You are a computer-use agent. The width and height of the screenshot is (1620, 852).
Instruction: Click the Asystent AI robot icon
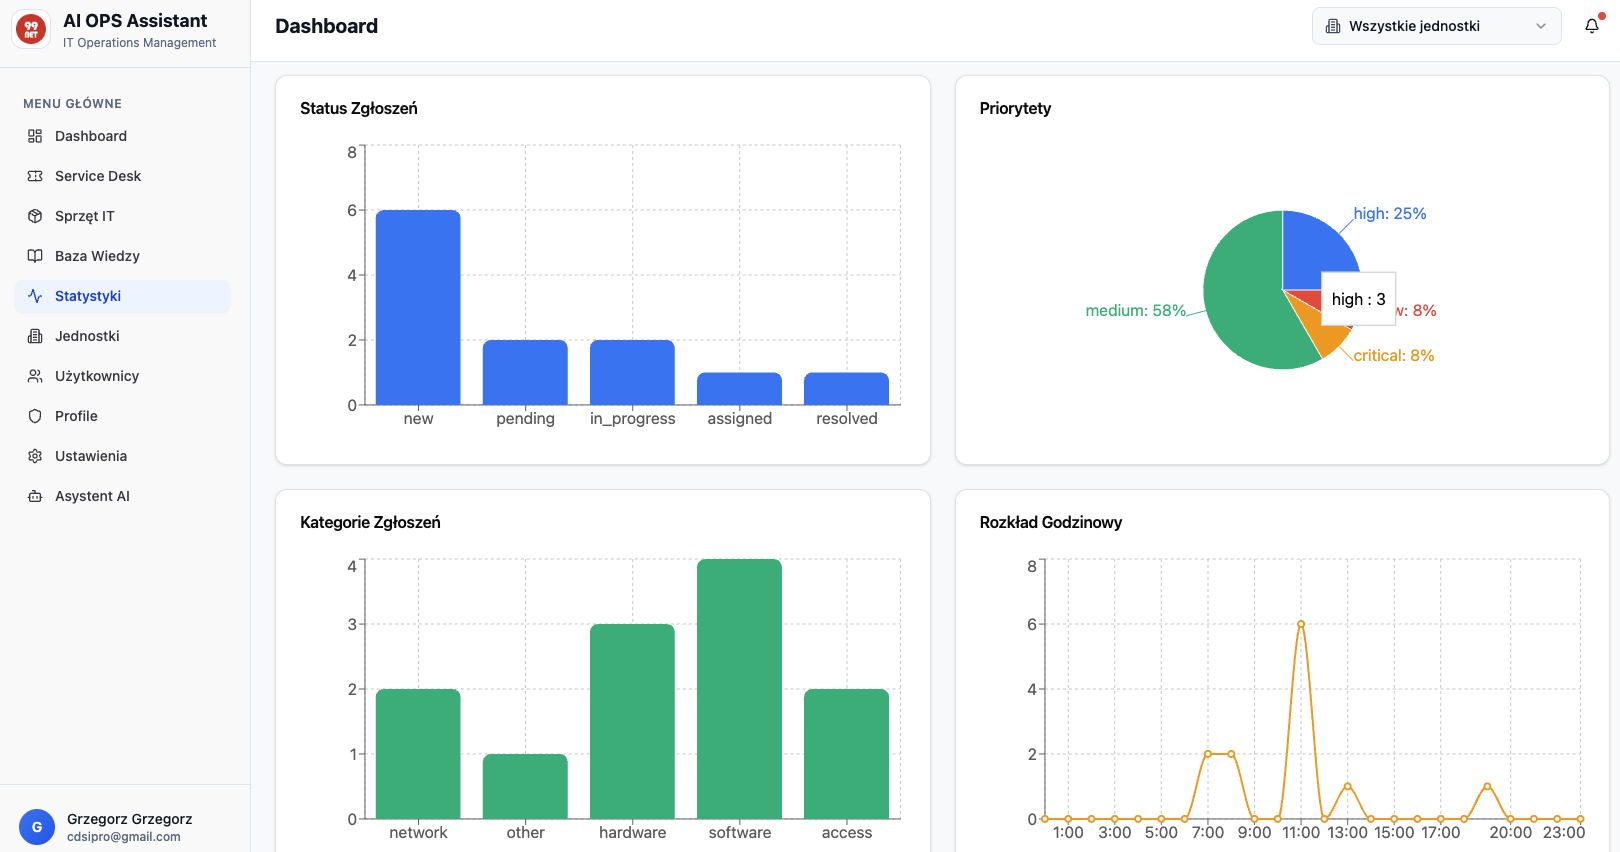click(35, 496)
